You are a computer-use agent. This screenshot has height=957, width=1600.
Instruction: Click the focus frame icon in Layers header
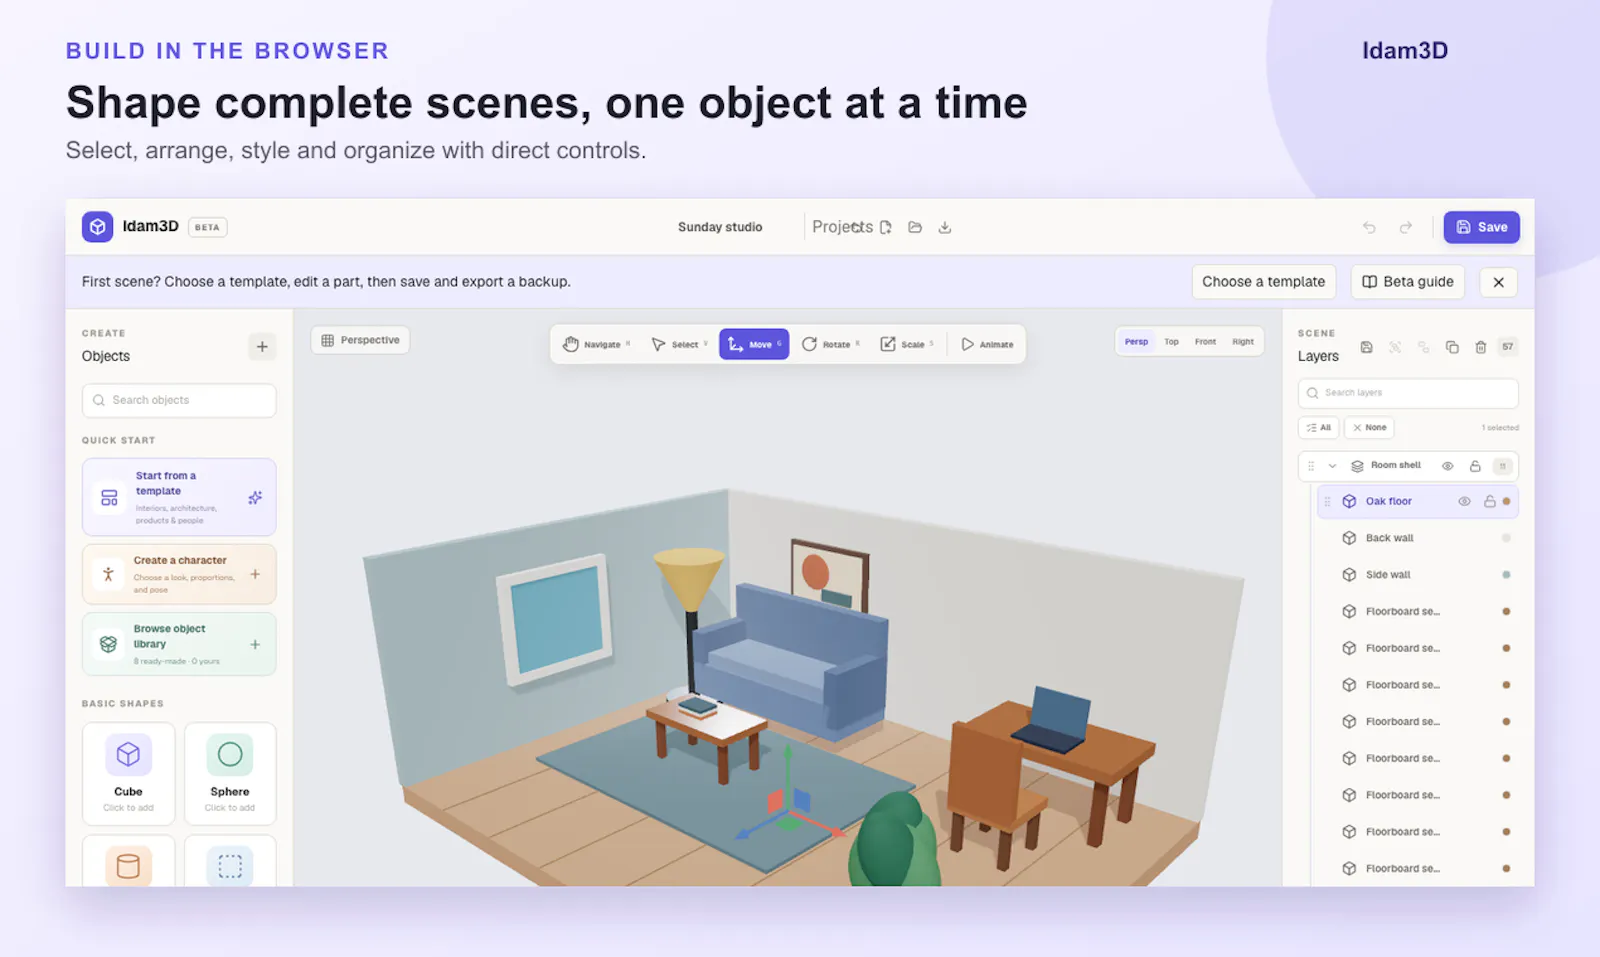coord(1395,347)
